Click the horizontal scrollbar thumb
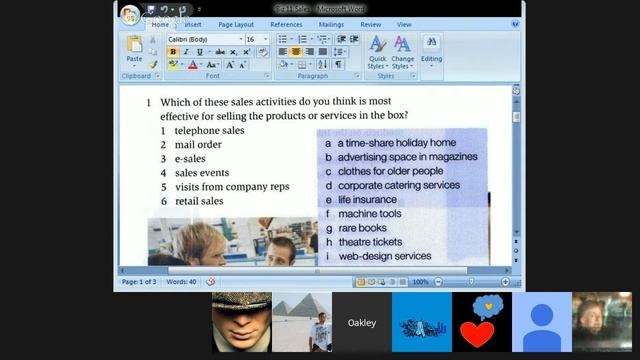640x360 pixels. coord(318,270)
